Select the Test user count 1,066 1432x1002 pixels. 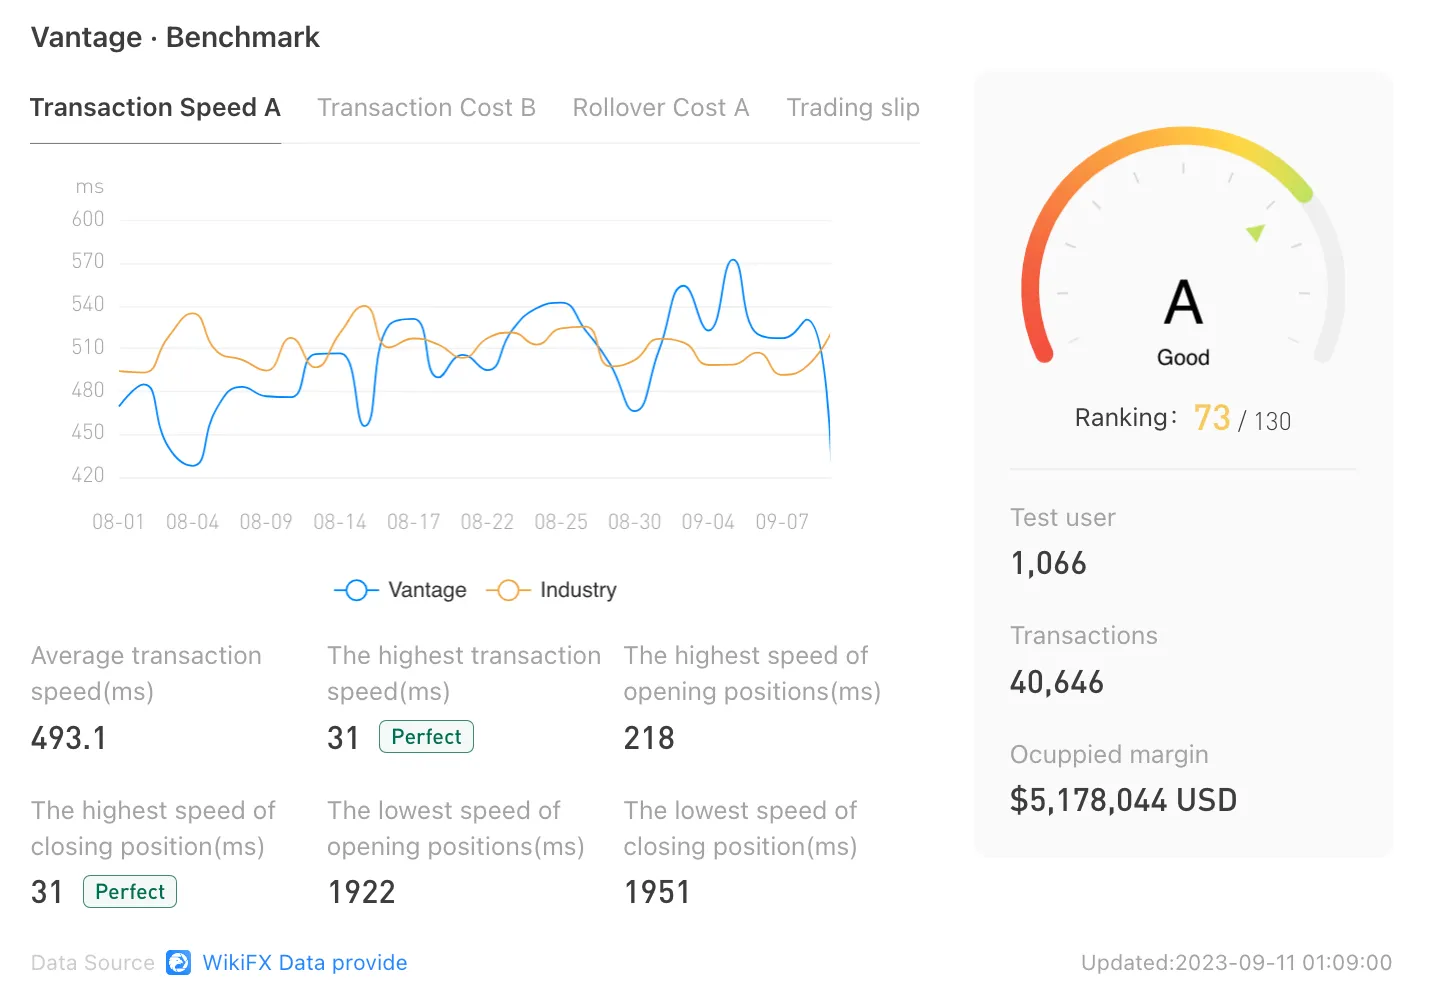tap(1048, 563)
